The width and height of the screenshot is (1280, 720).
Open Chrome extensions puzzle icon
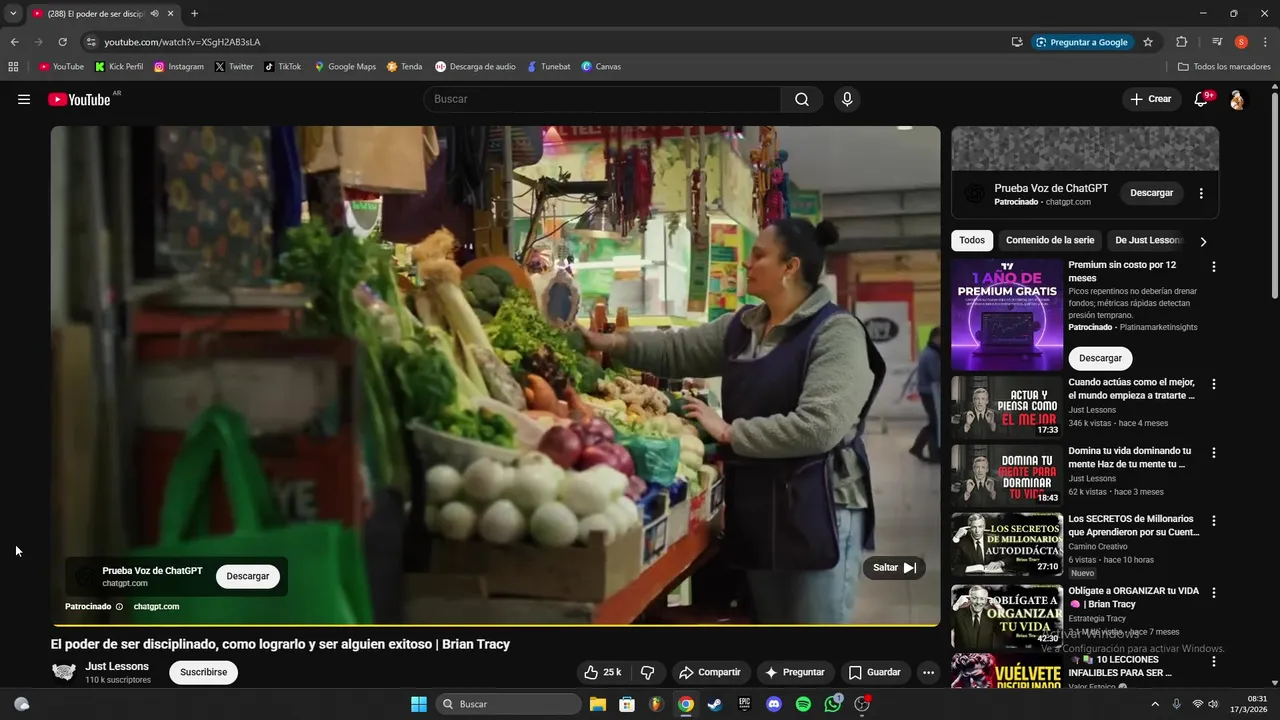1181,42
